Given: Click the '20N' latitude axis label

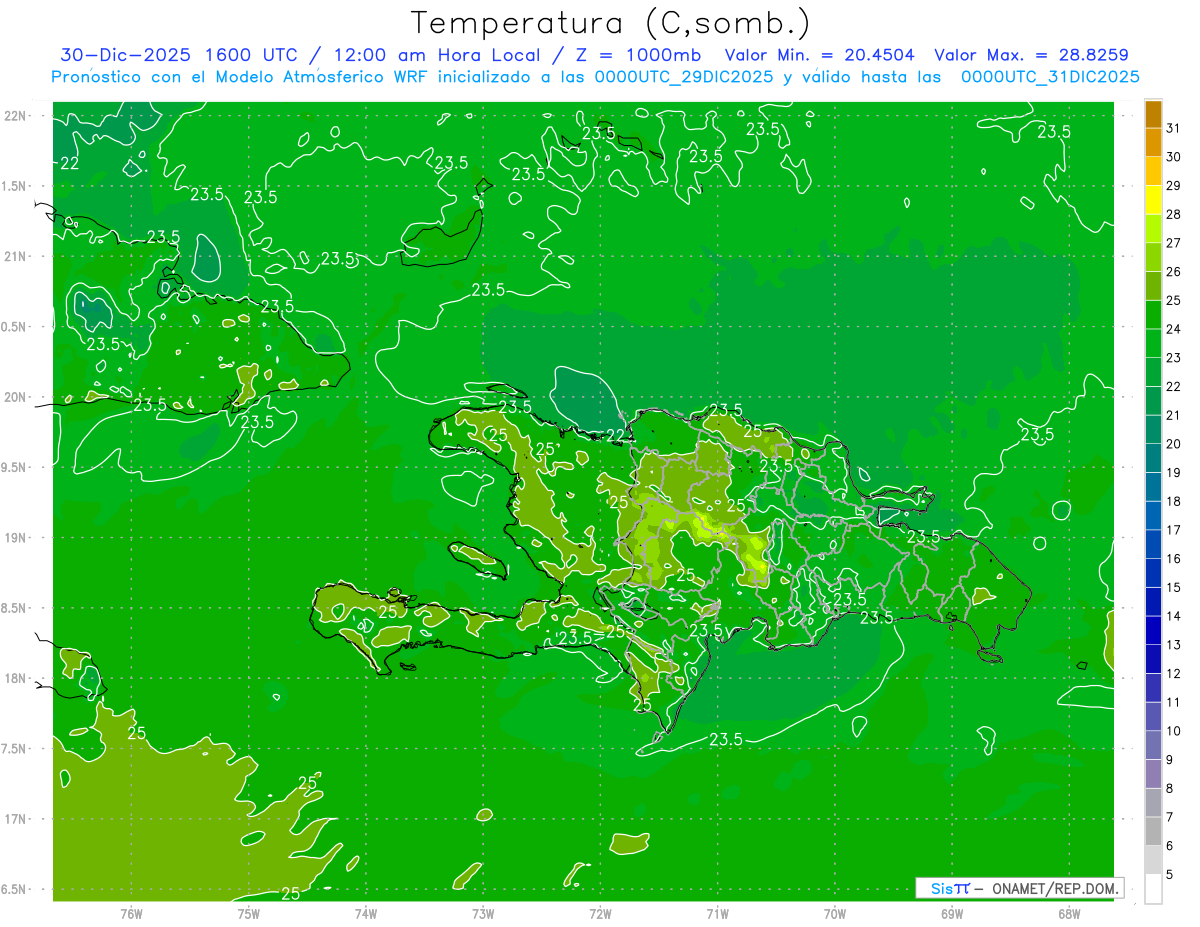Looking at the screenshot, I should click(15, 397).
